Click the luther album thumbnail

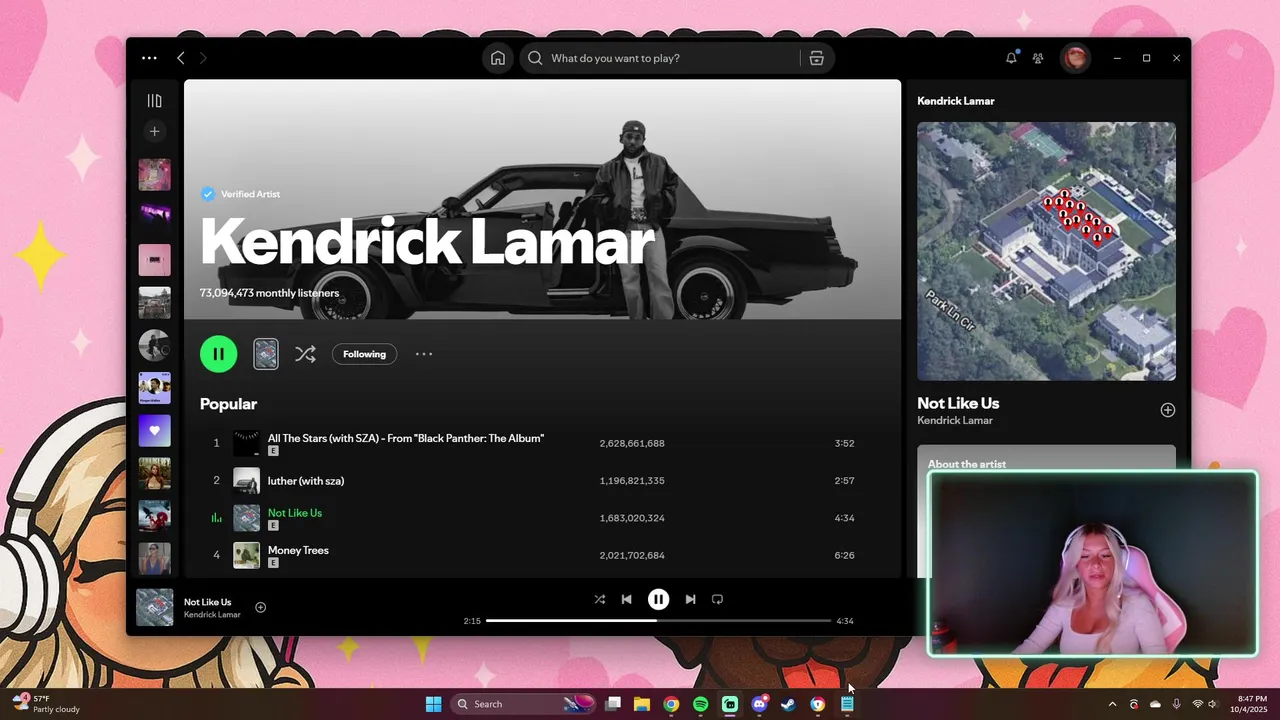(x=246, y=481)
